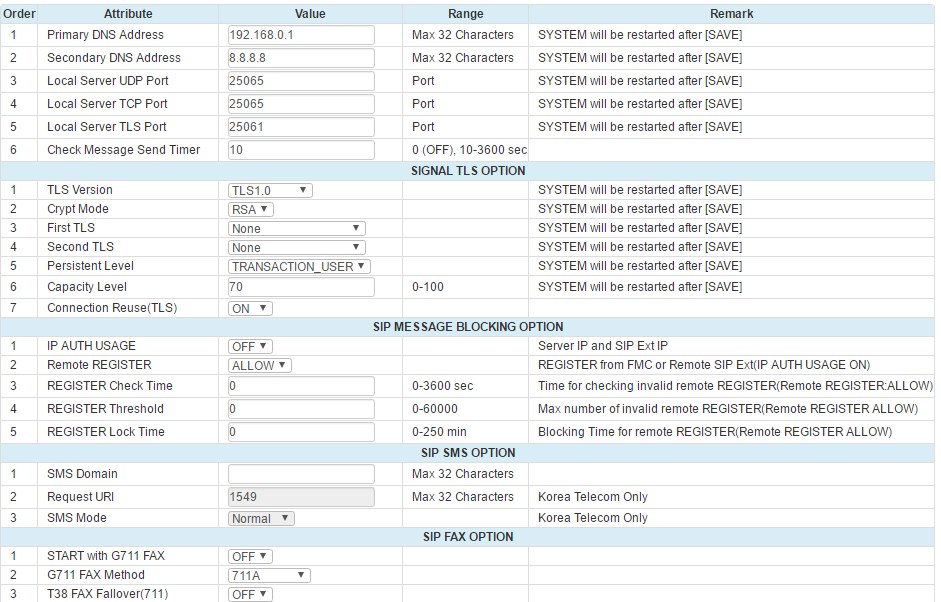Click the Primary DNS Address field
Viewport: 941px width, 602px height.
[x=301, y=35]
